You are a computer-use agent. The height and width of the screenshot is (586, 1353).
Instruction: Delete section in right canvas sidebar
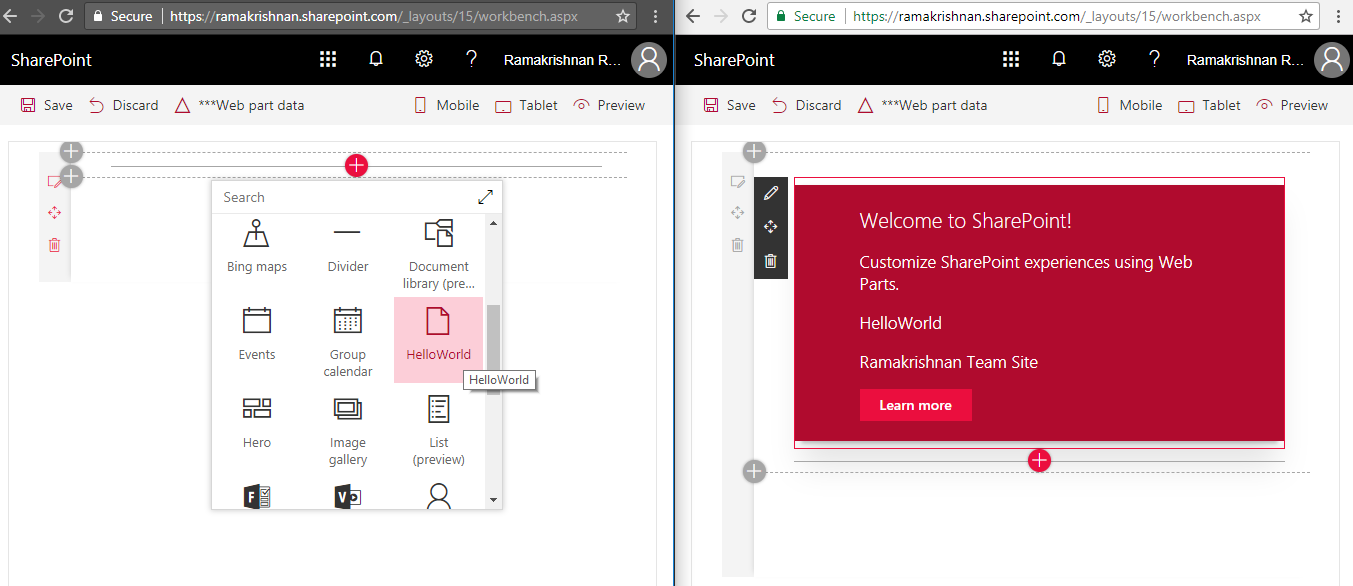pos(737,245)
